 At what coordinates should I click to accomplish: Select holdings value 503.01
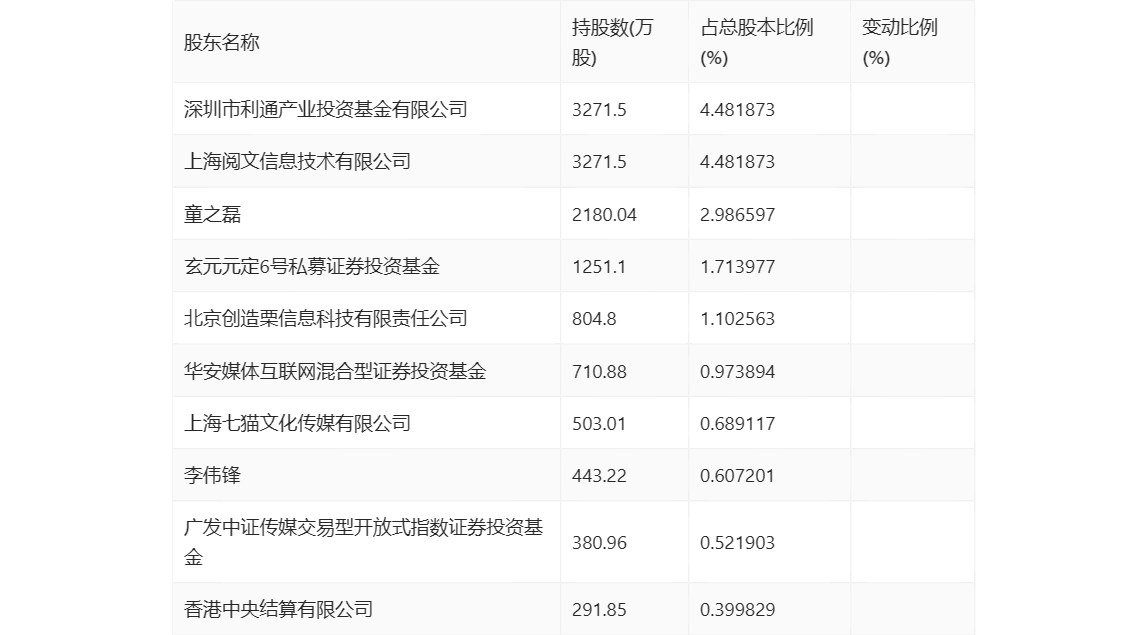(599, 423)
